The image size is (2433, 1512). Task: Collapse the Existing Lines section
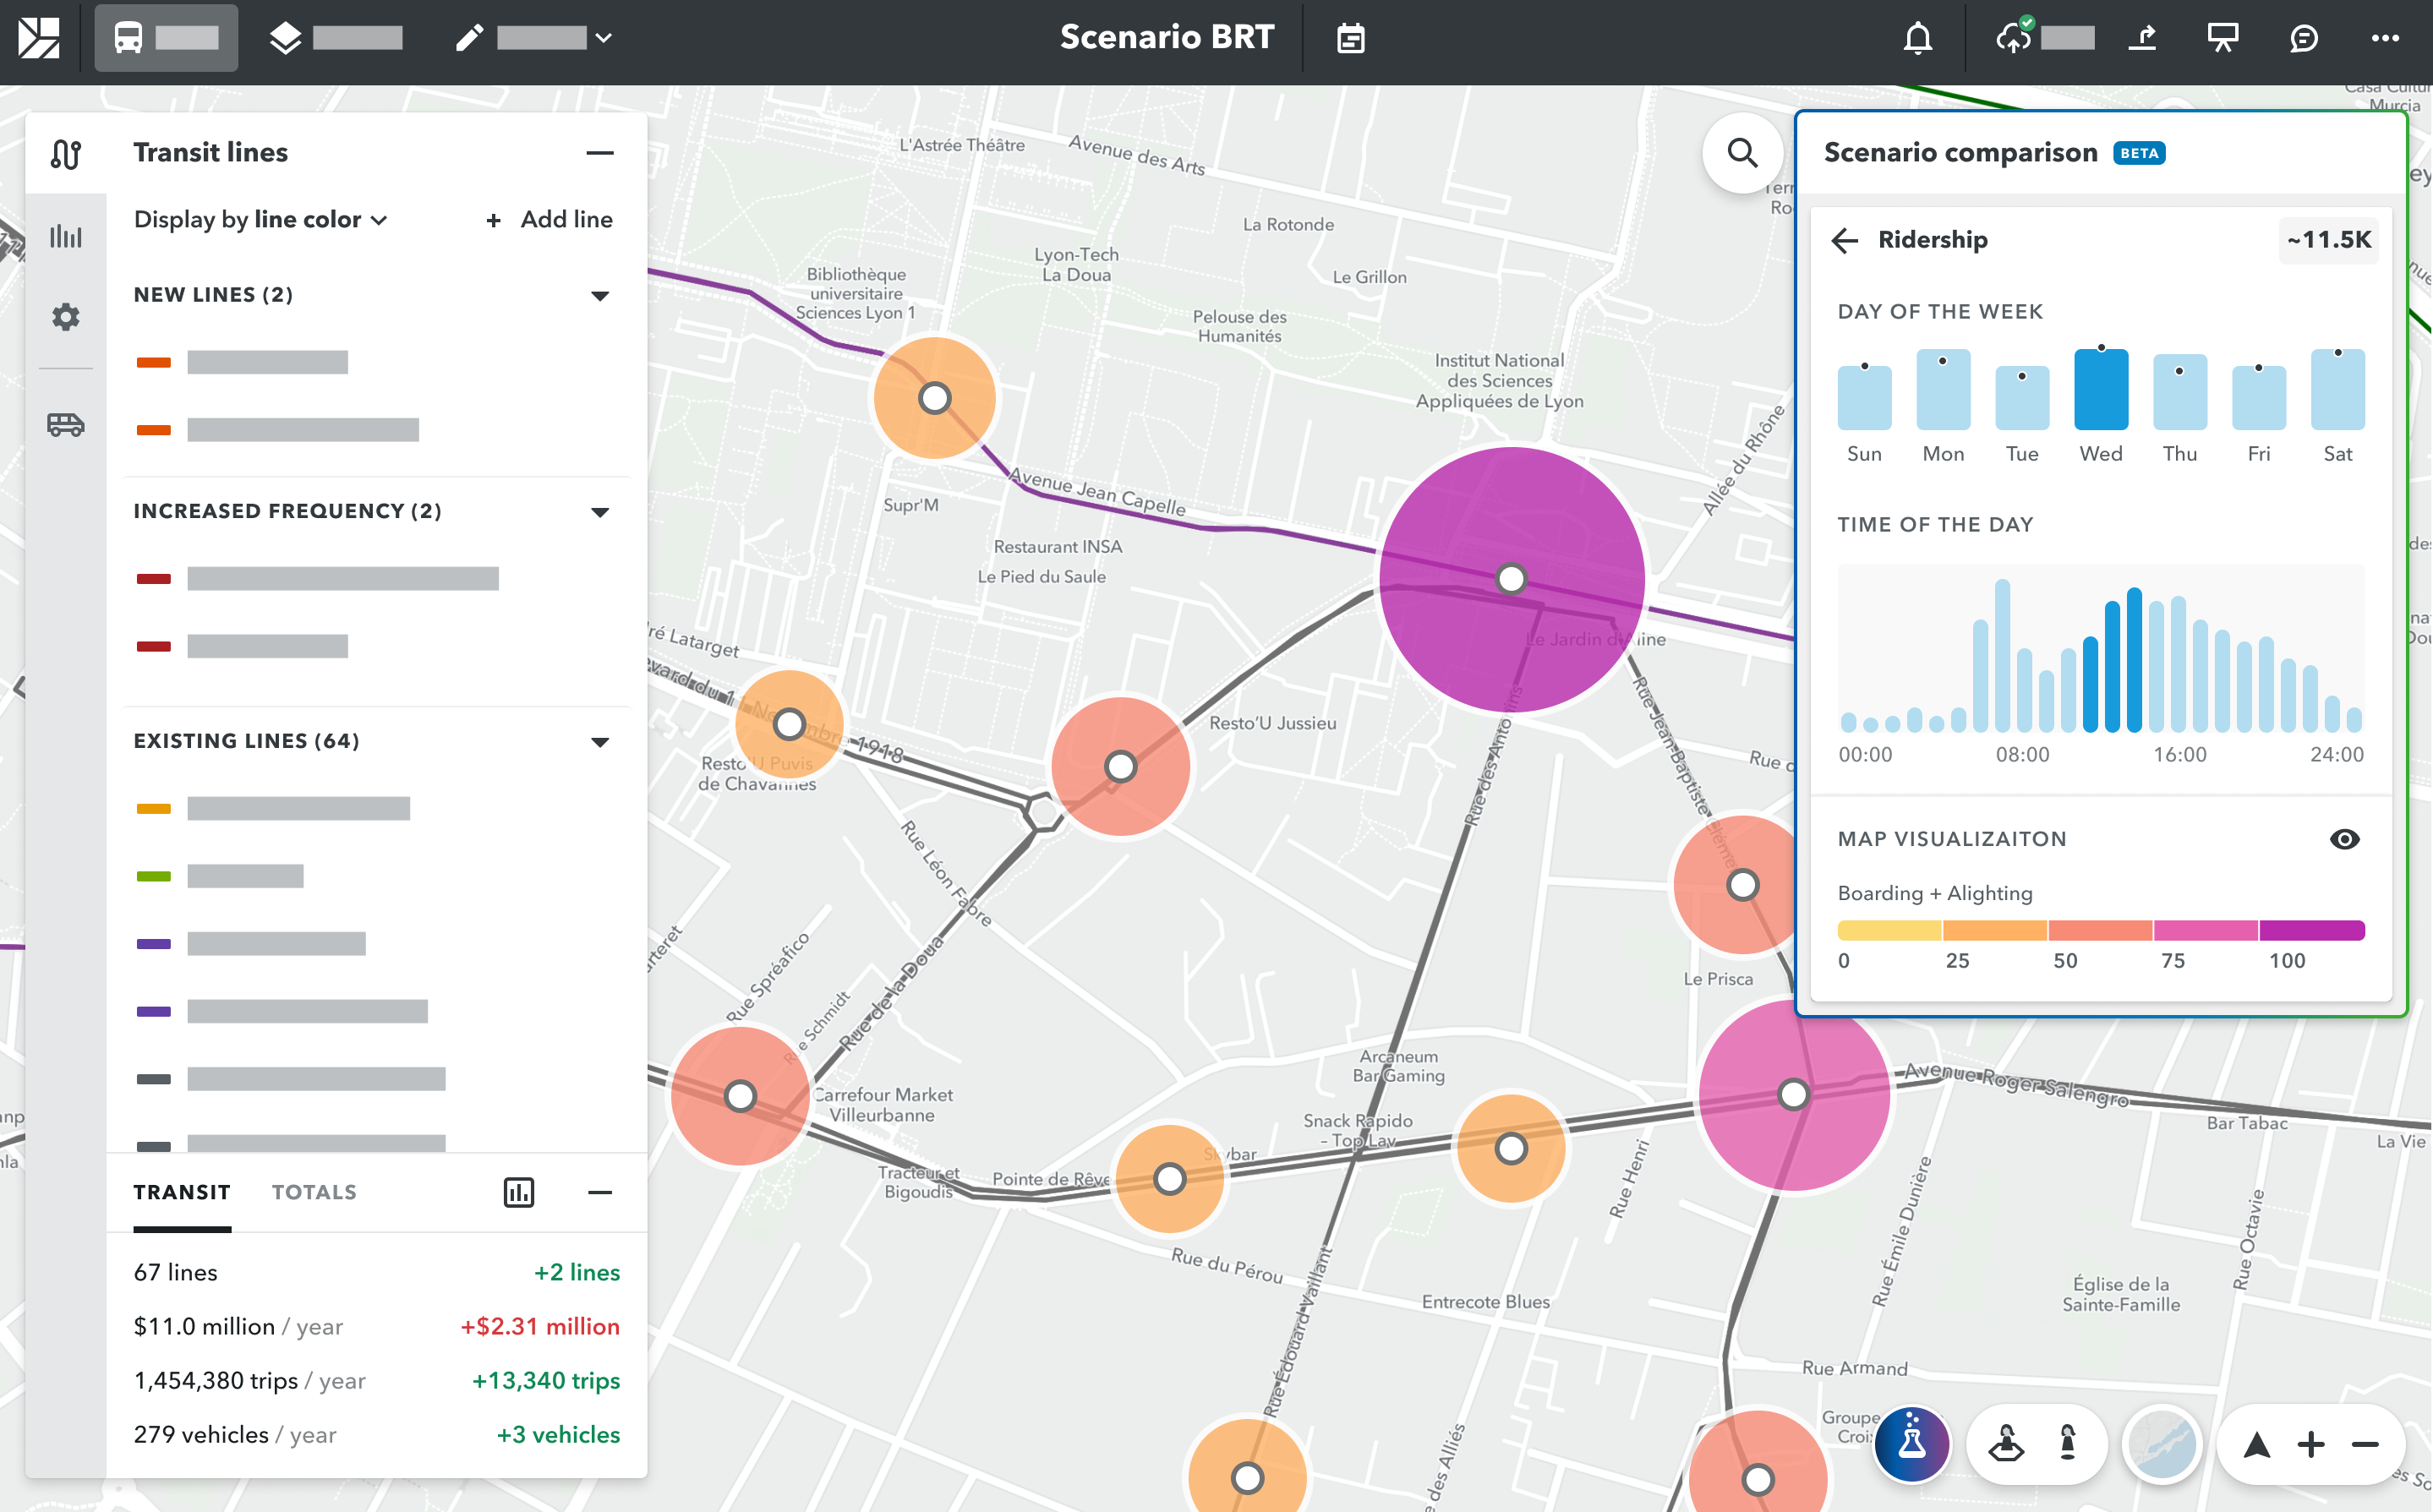click(x=599, y=741)
